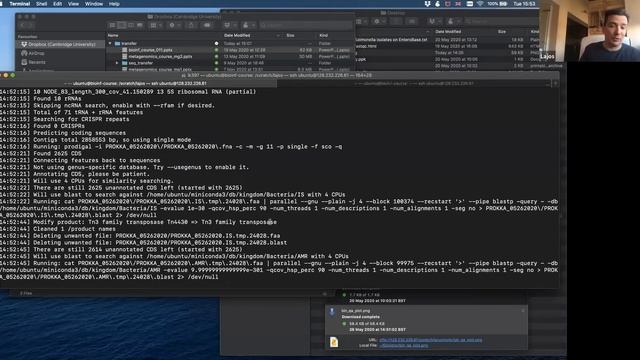The width and height of the screenshot is (640, 360).
Task: Expand the seq_transfer folder disclosure triangle
Action: point(117,63)
